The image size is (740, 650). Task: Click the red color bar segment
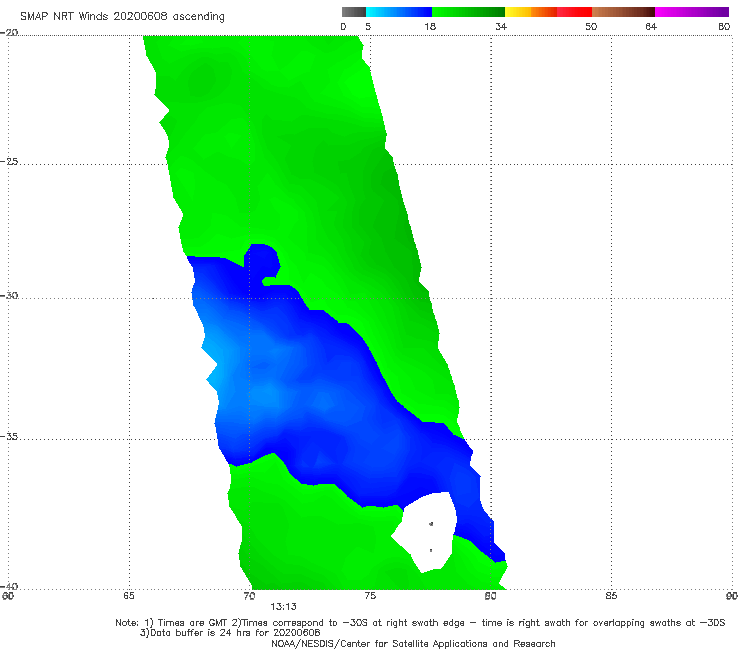pos(574,12)
